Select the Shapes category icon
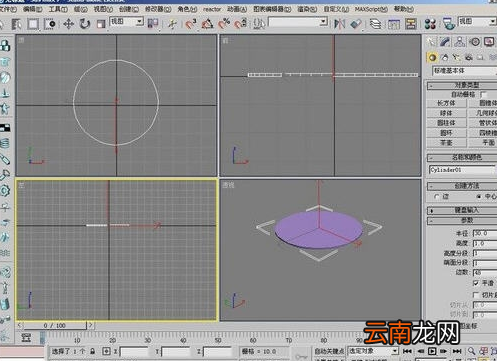497x361 pixels. pyautogui.click(x=445, y=57)
